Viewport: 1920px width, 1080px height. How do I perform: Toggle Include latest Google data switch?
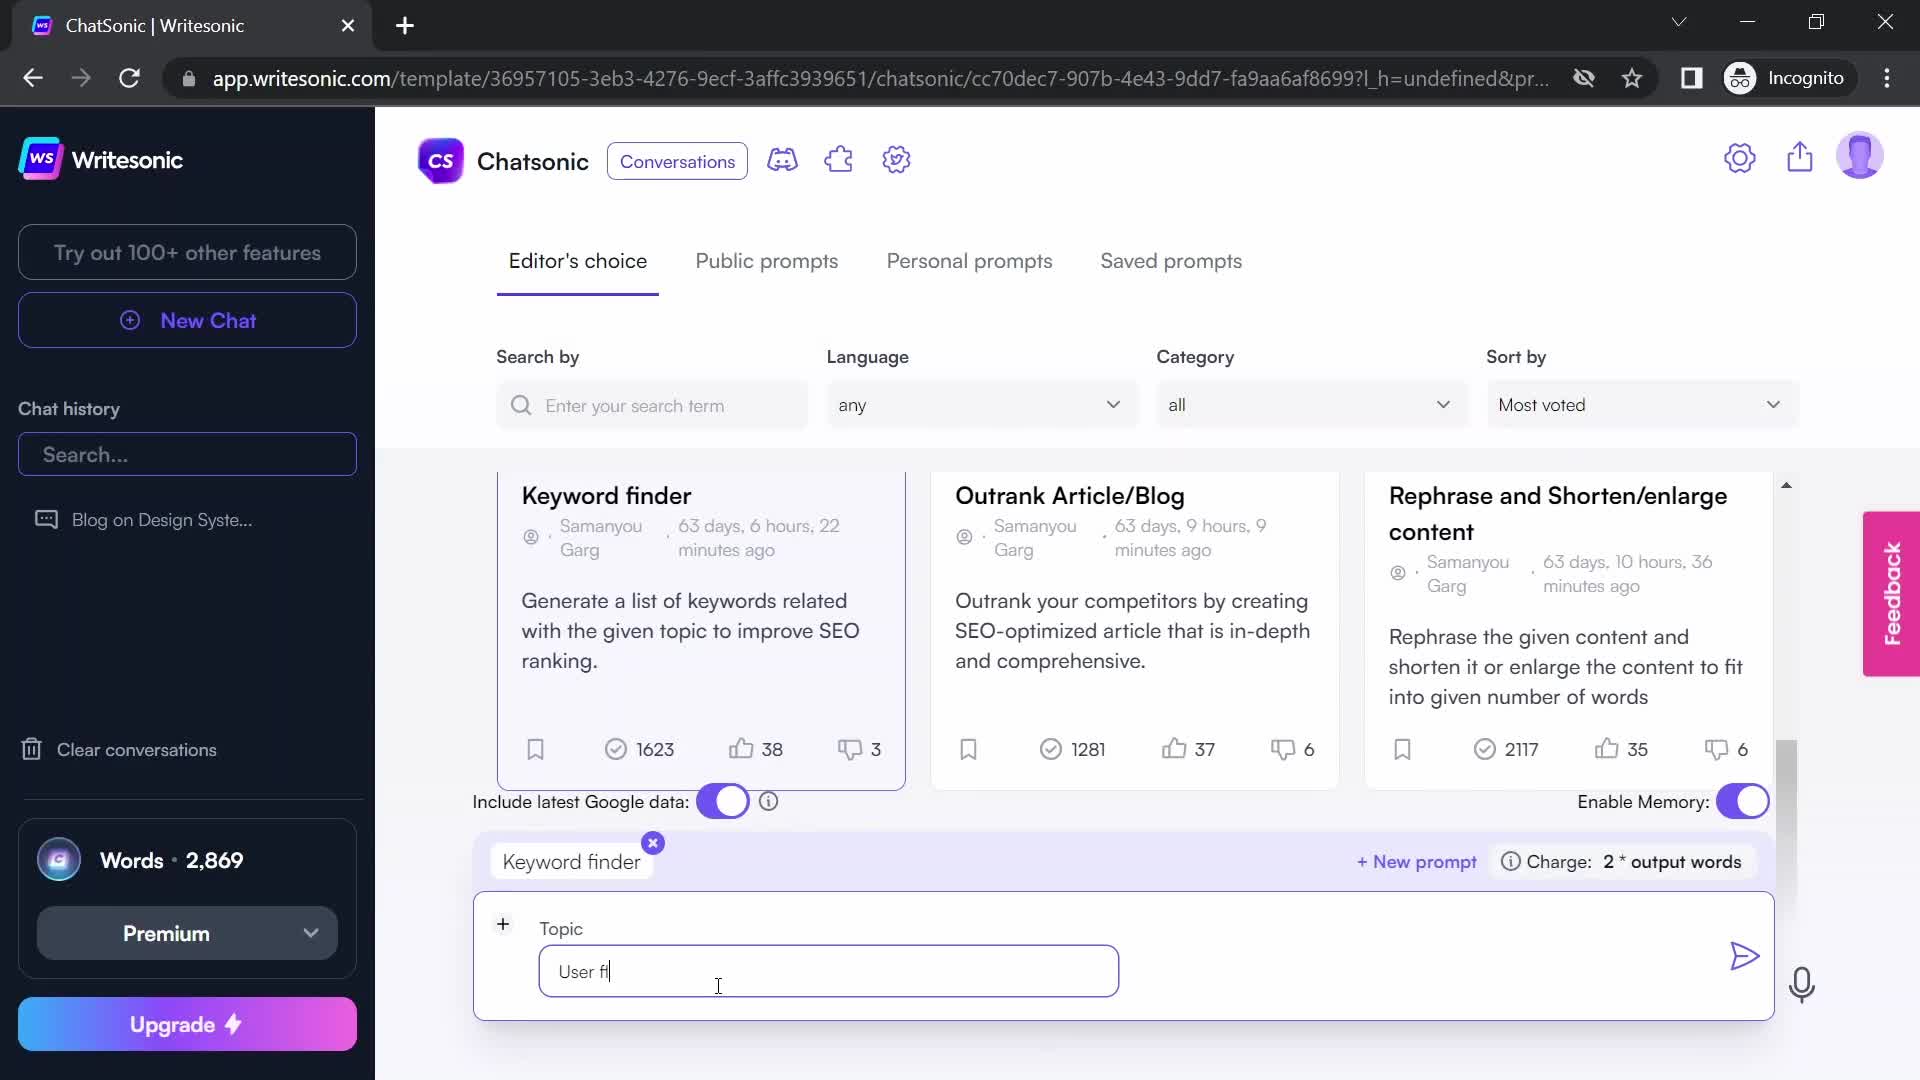(723, 800)
